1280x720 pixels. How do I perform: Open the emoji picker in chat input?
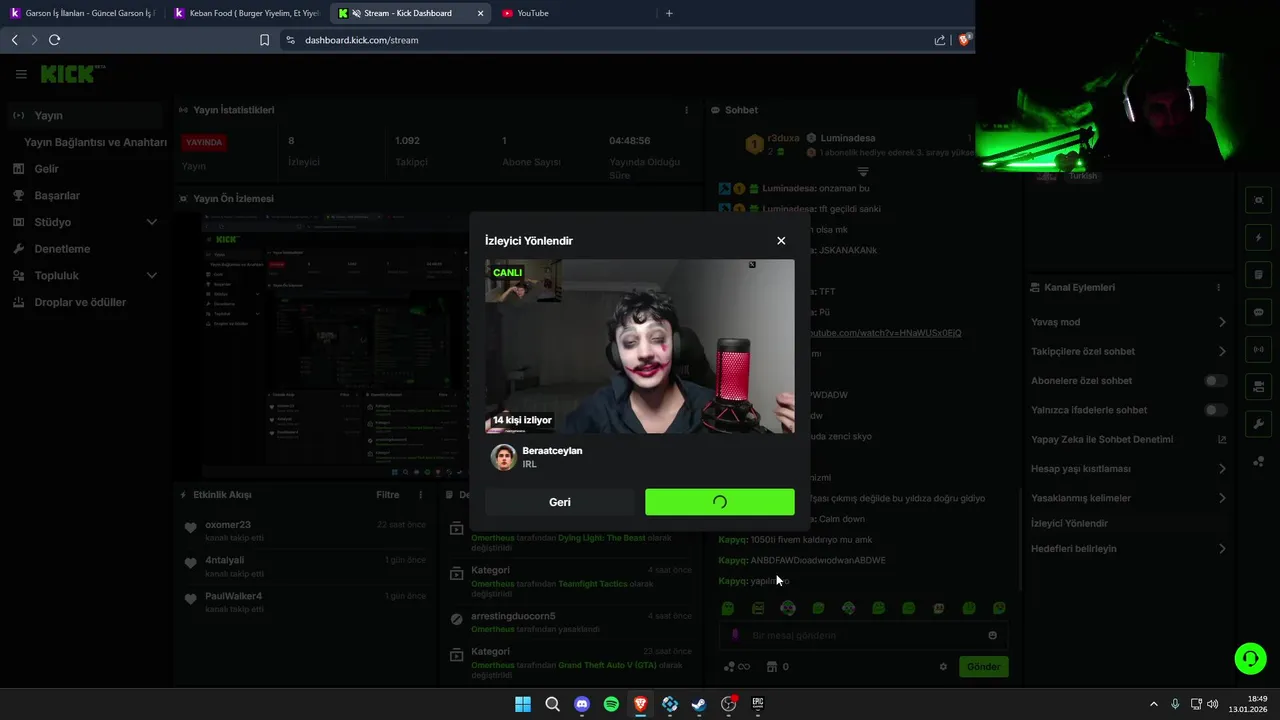[x=992, y=635]
